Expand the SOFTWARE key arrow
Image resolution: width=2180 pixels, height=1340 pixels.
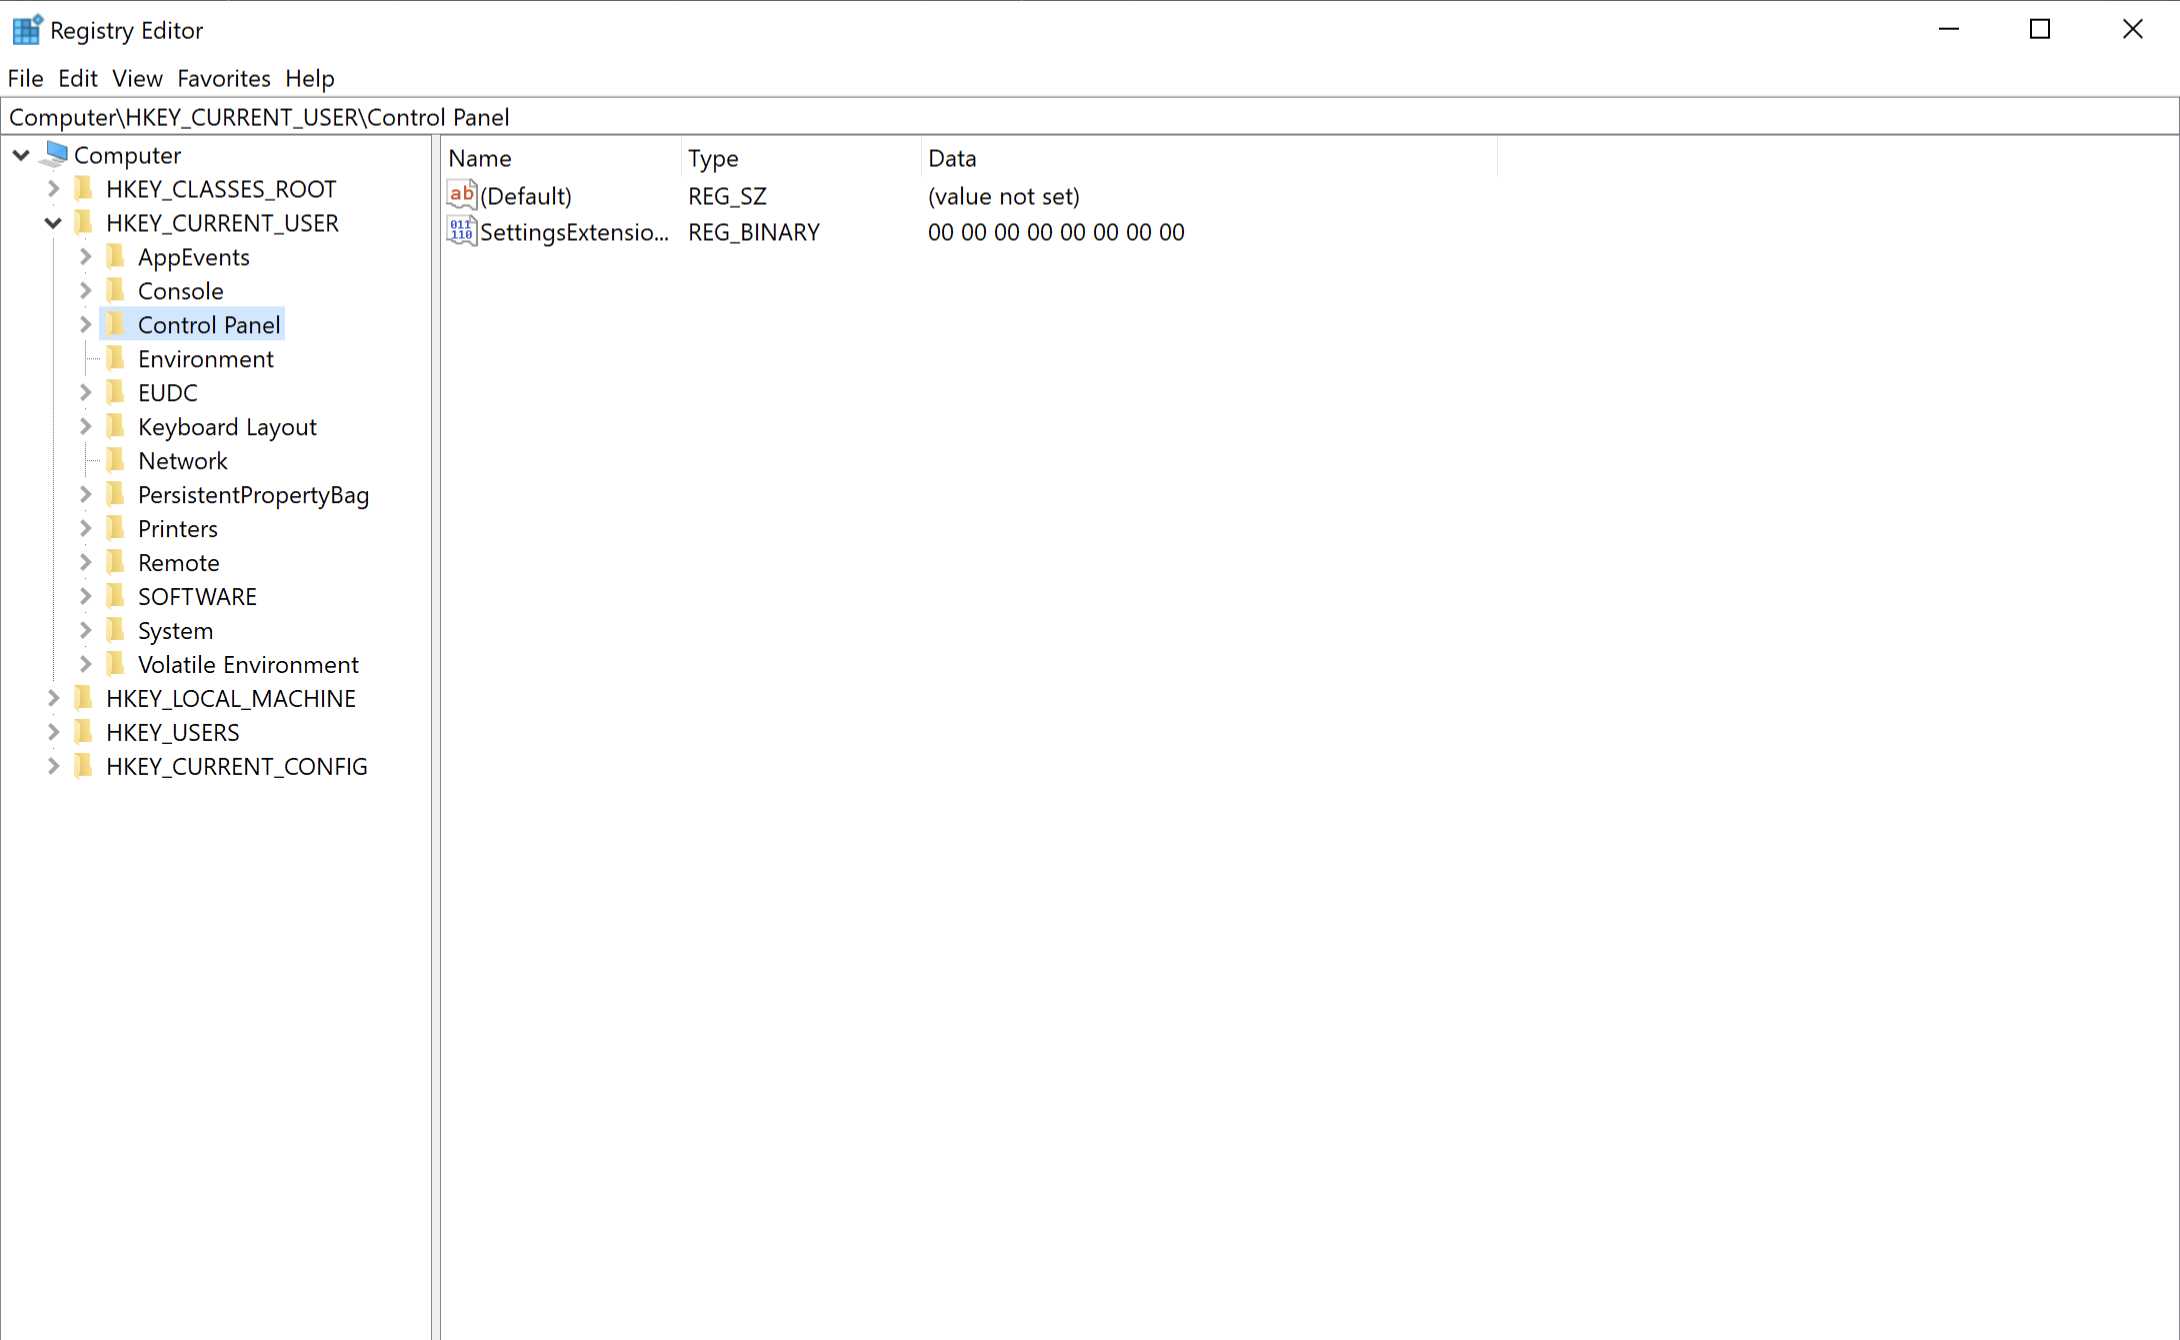point(85,597)
